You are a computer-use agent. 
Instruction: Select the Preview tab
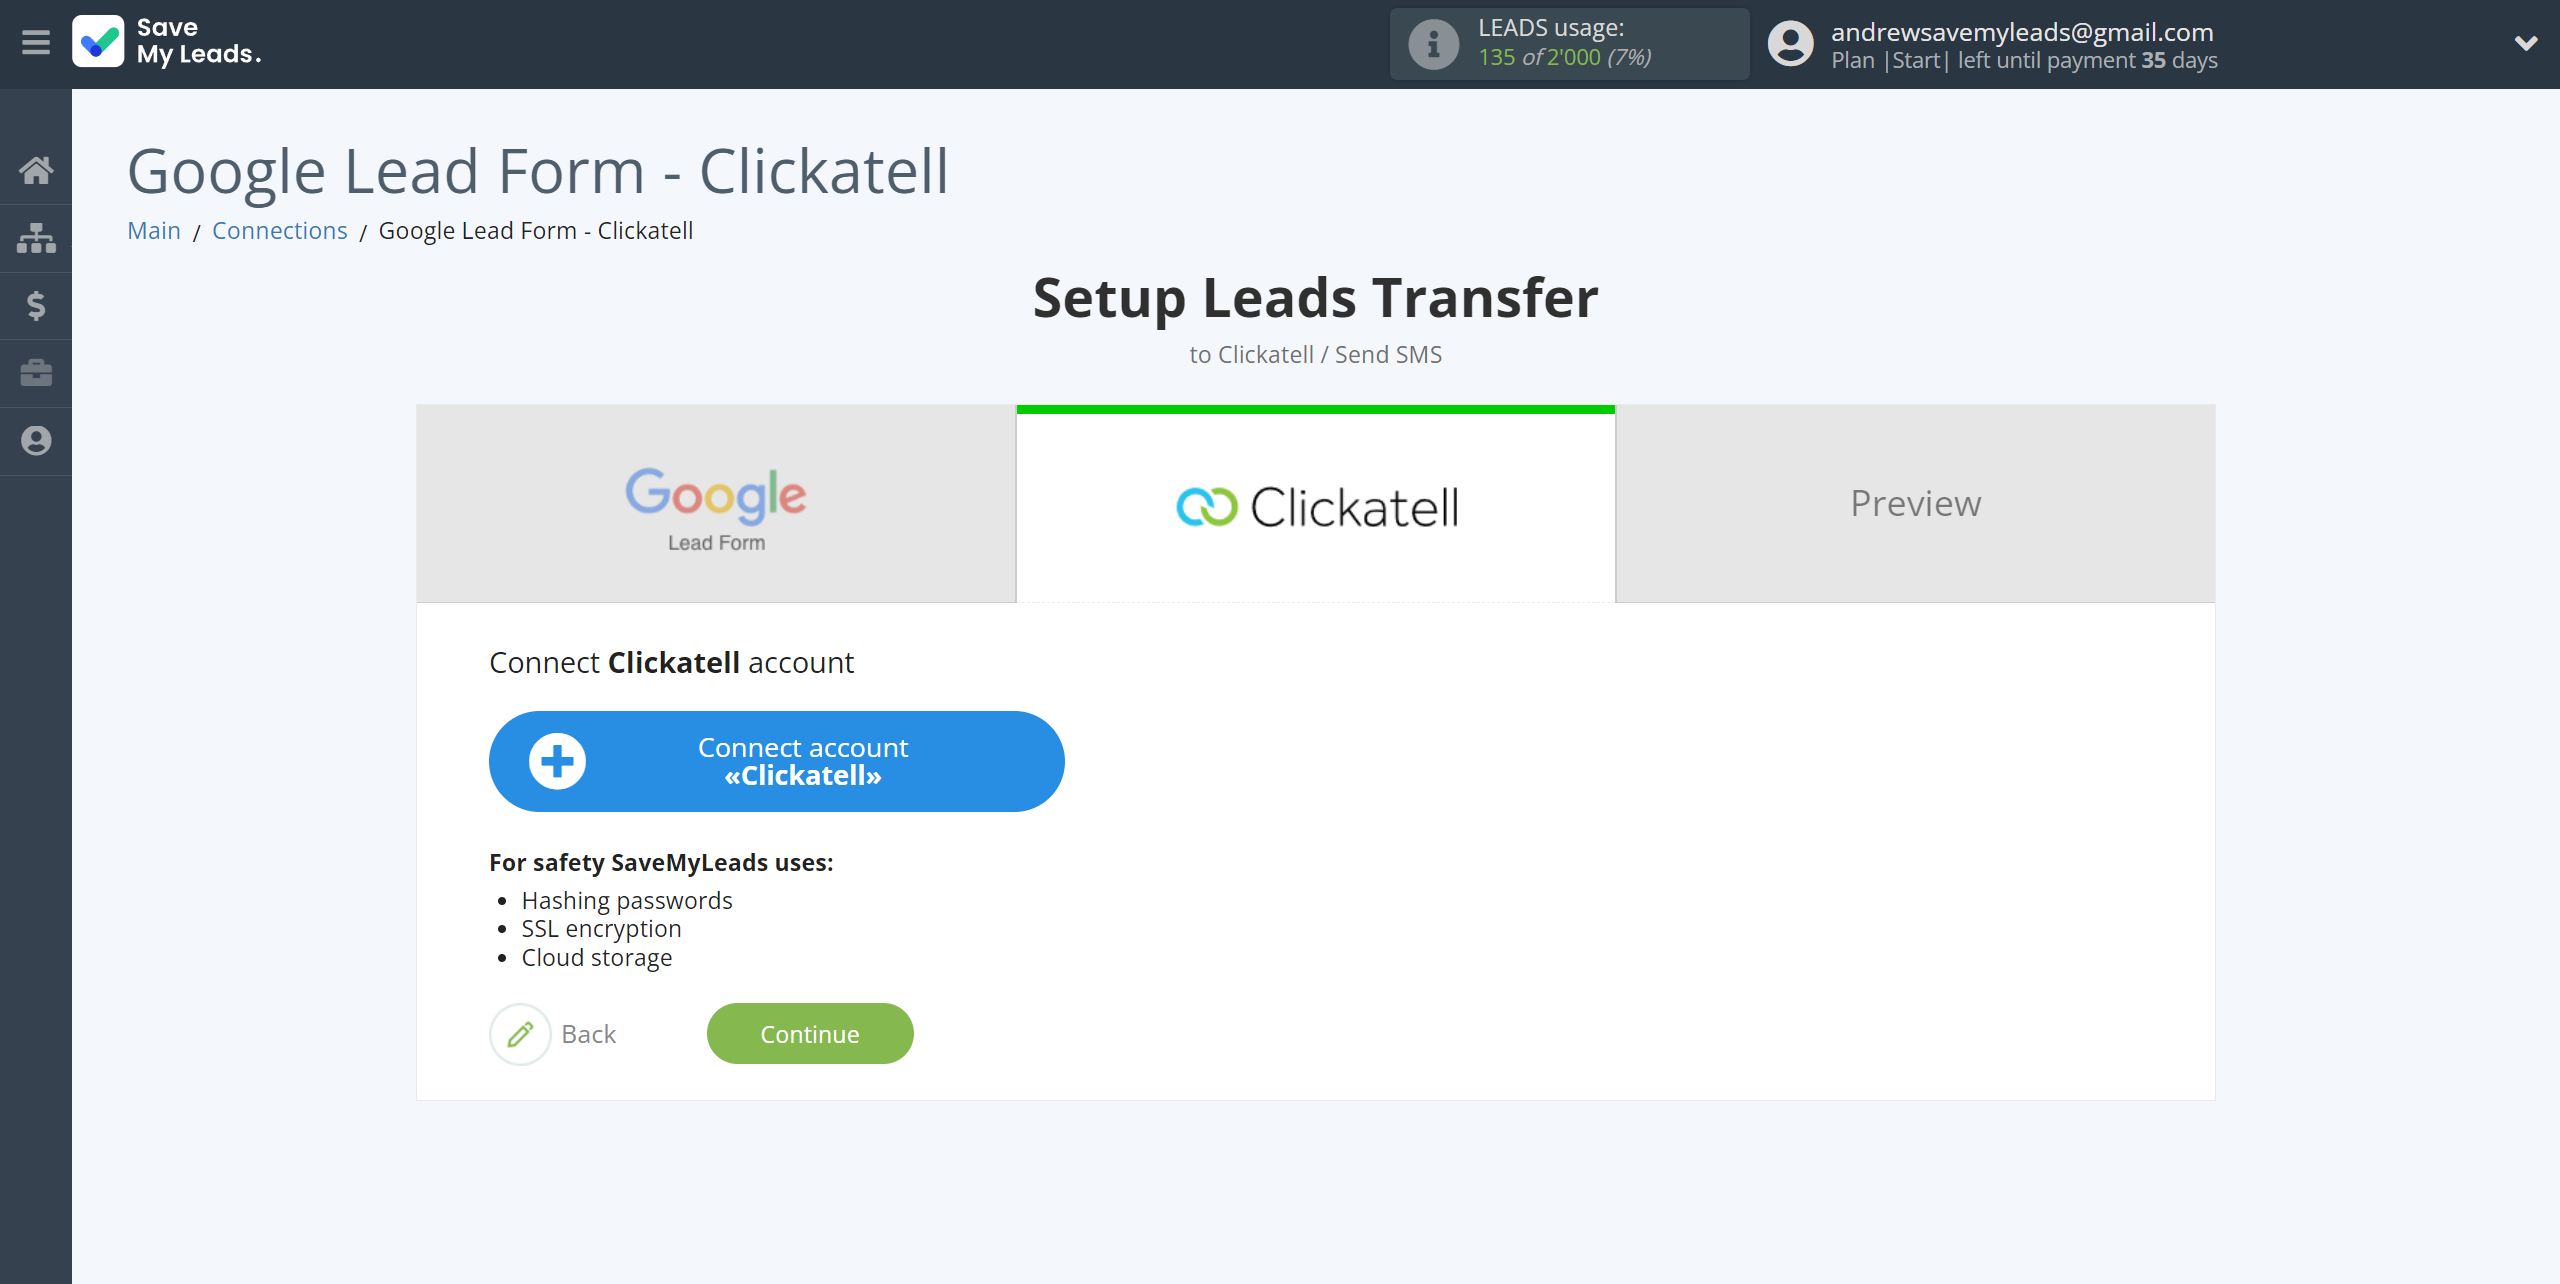point(1915,503)
